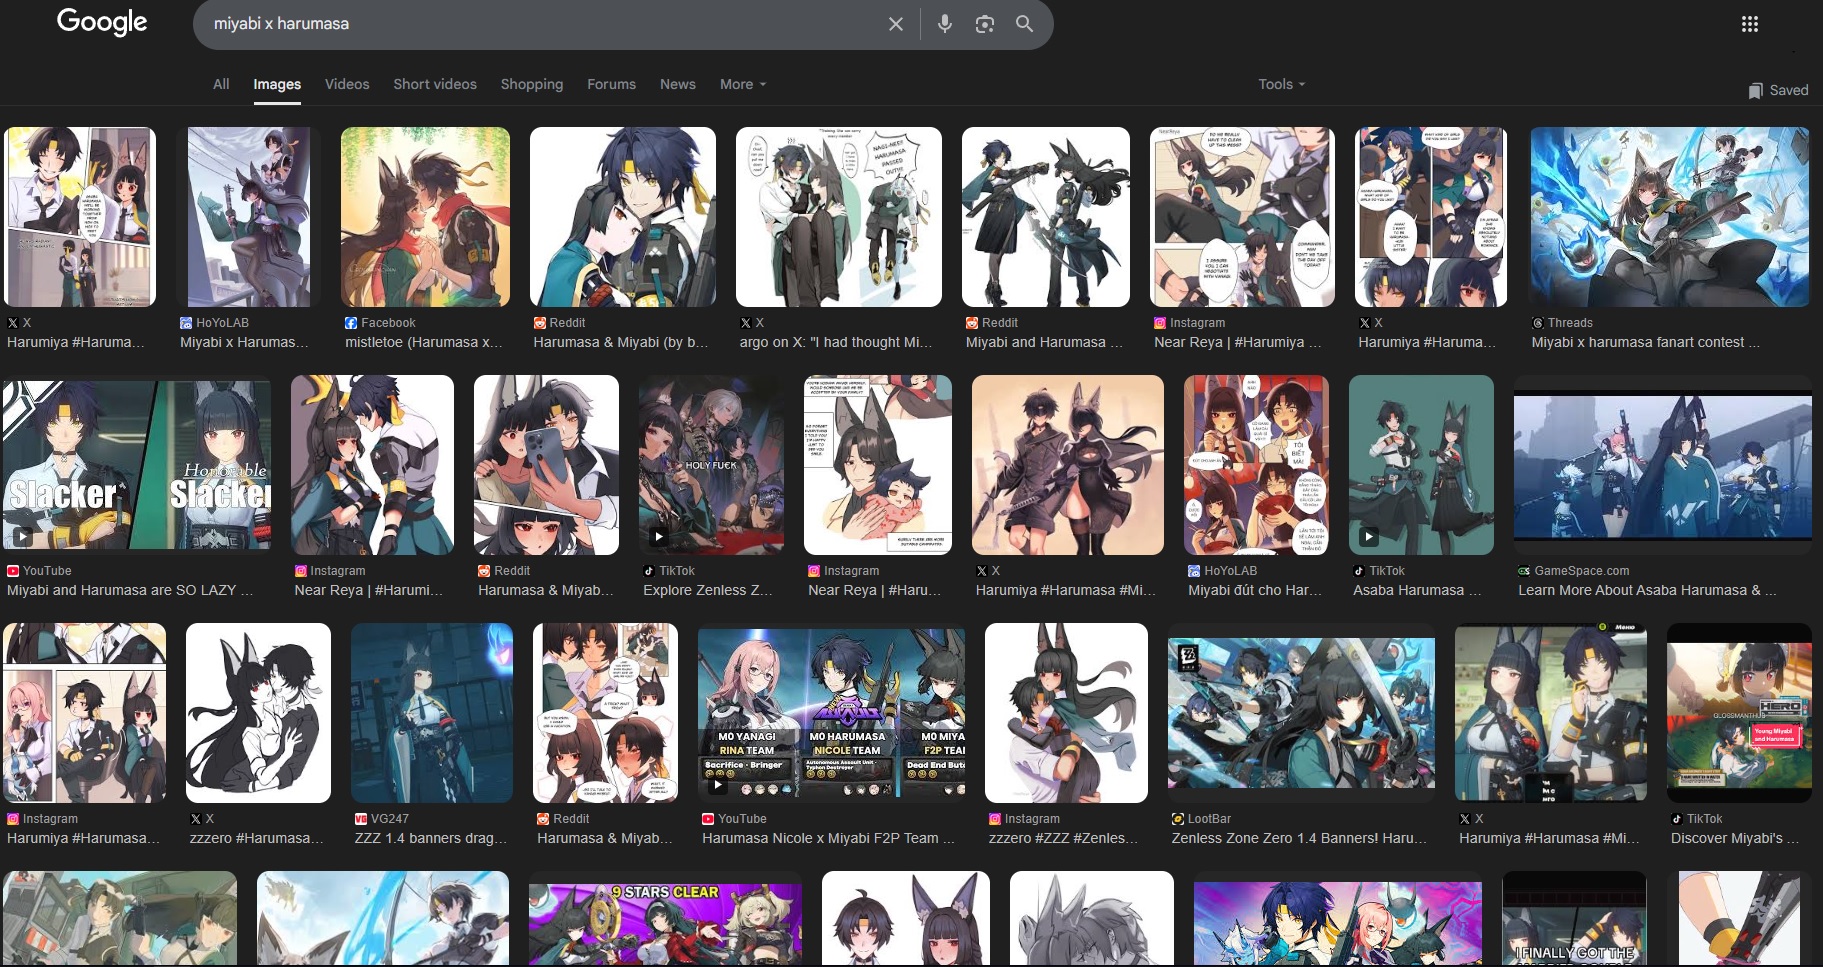Switch to the All tab

(x=221, y=84)
